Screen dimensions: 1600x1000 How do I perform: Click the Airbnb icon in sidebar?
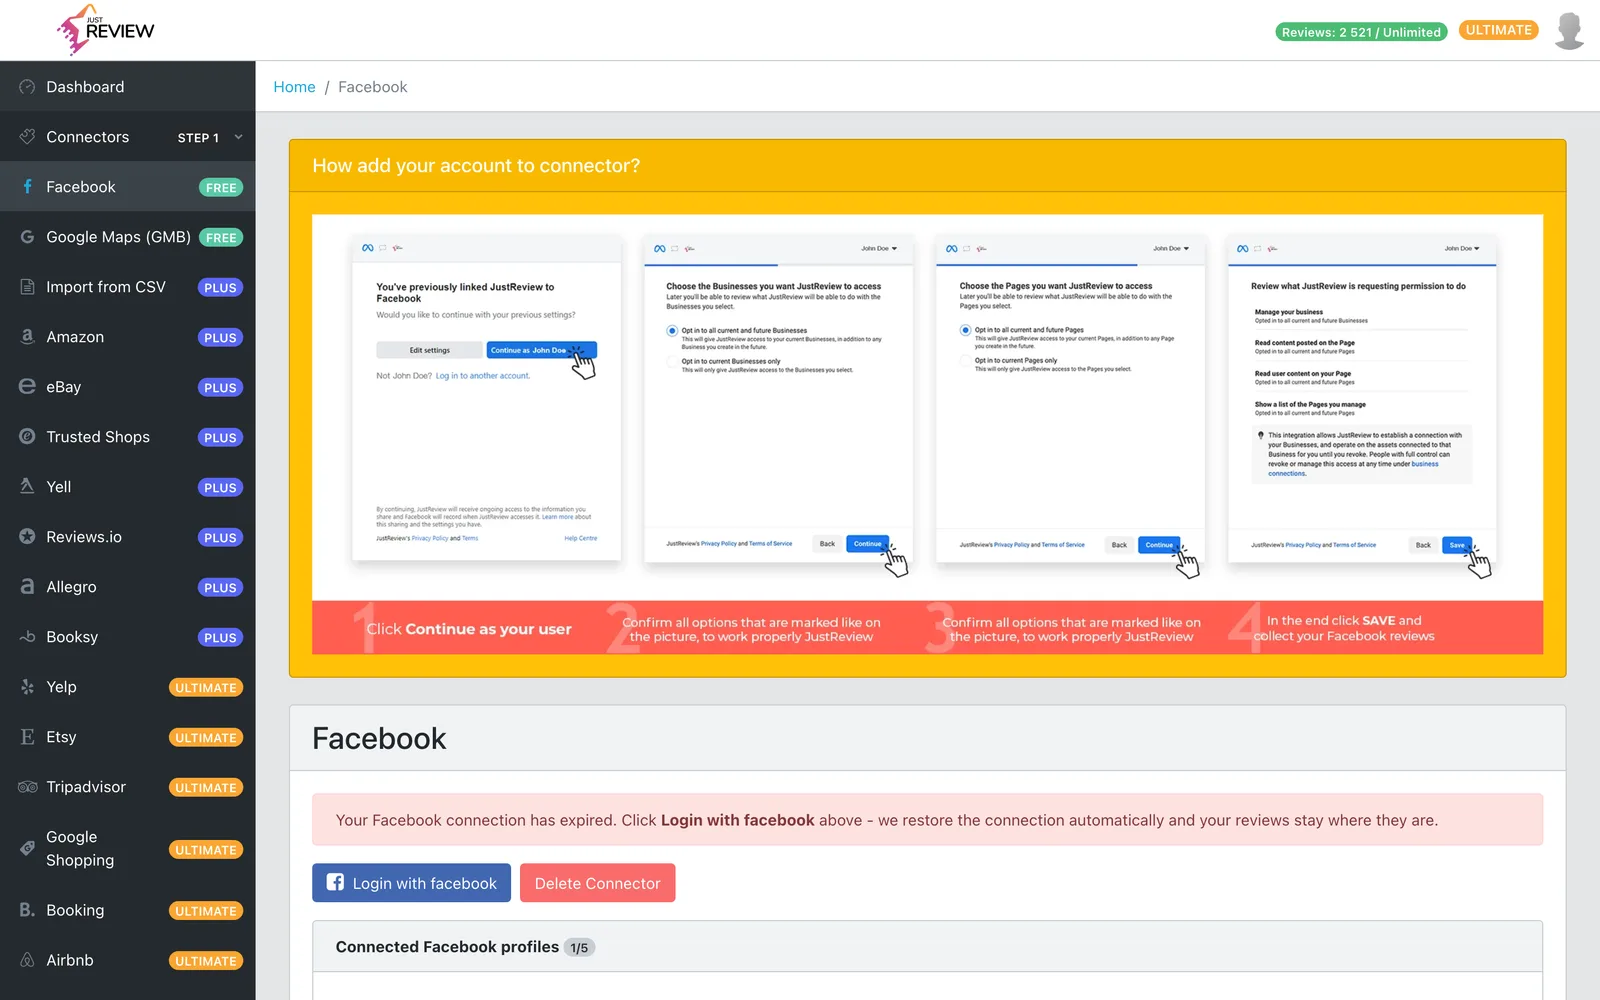27,960
